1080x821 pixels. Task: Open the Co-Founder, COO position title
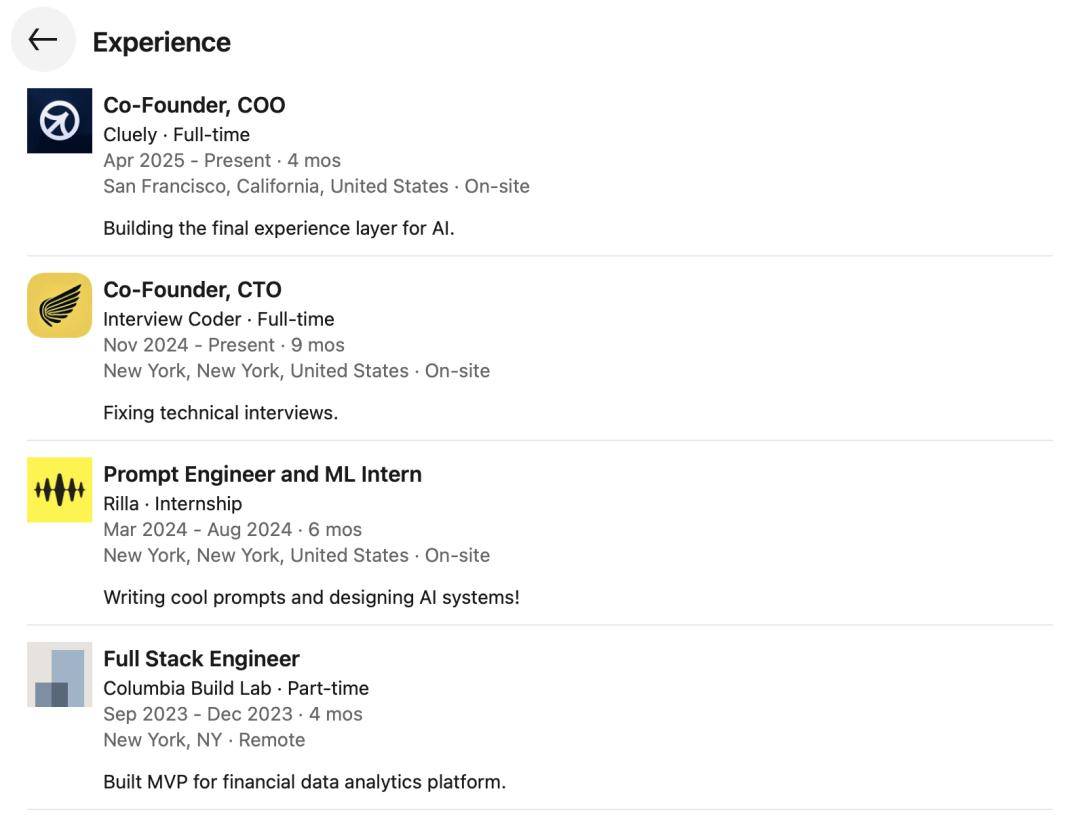pyautogui.click(x=194, y=105)
